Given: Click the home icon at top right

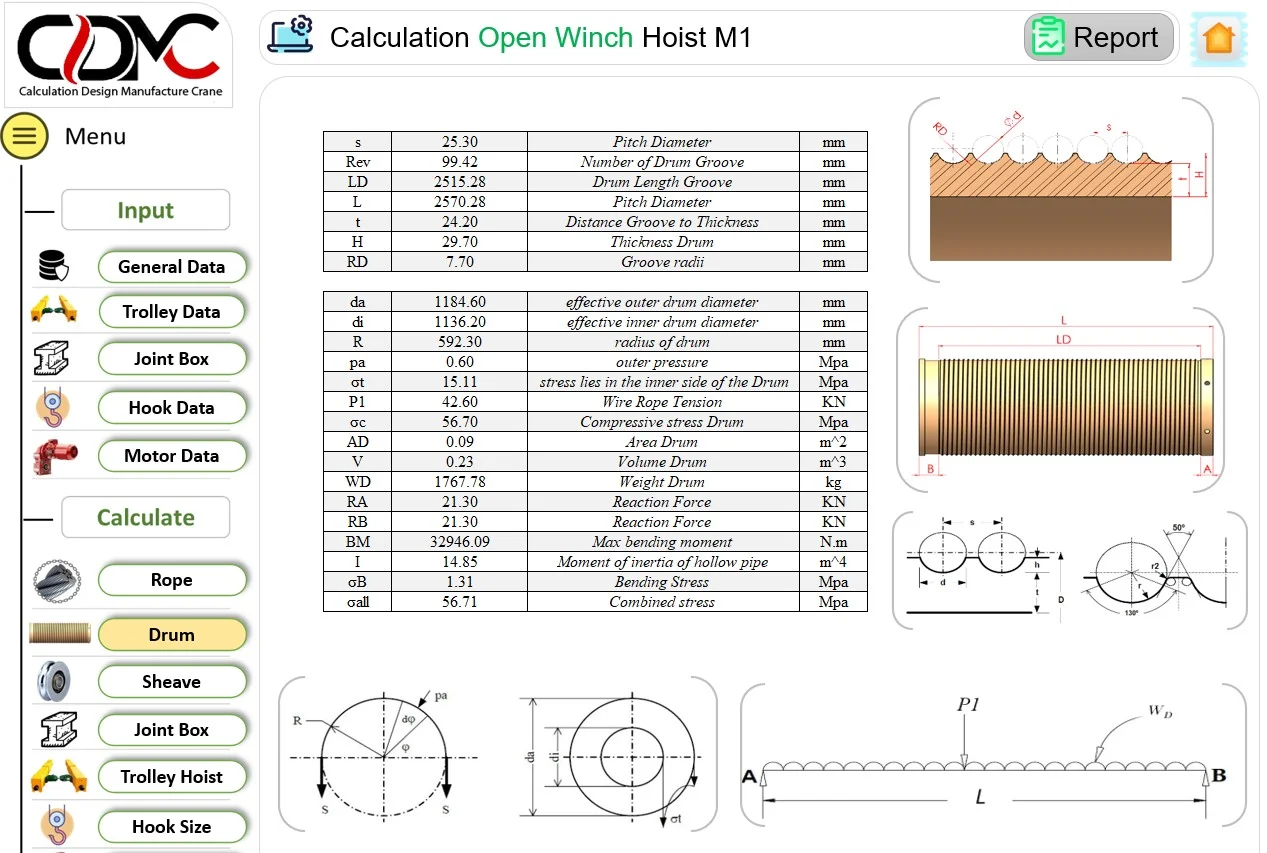Looking at the screenshot, I should [x=1219, y=39].
